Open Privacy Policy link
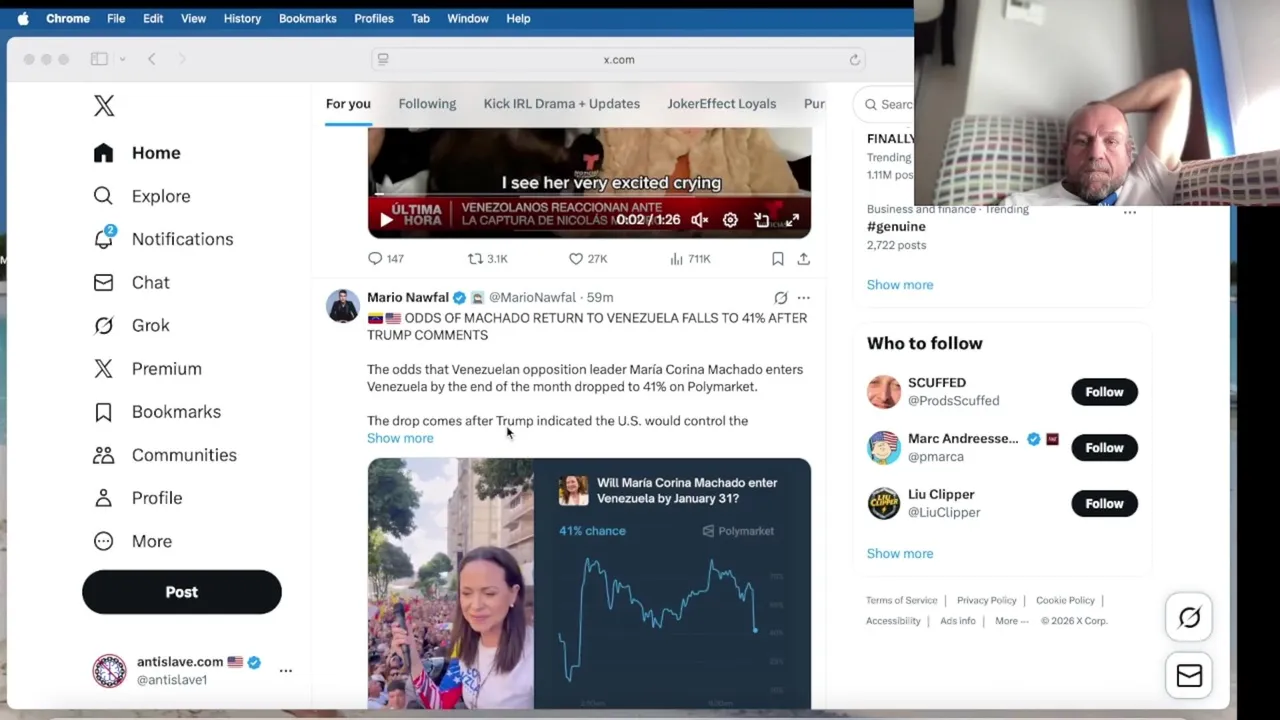Viewport: 1280px width, 720px height. click(x=986, y=600)
